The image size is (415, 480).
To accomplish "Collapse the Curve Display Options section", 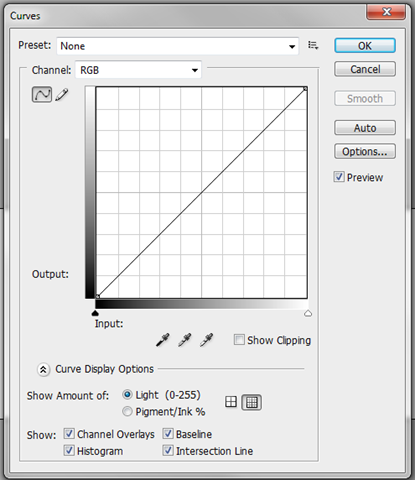I will 43,369.
